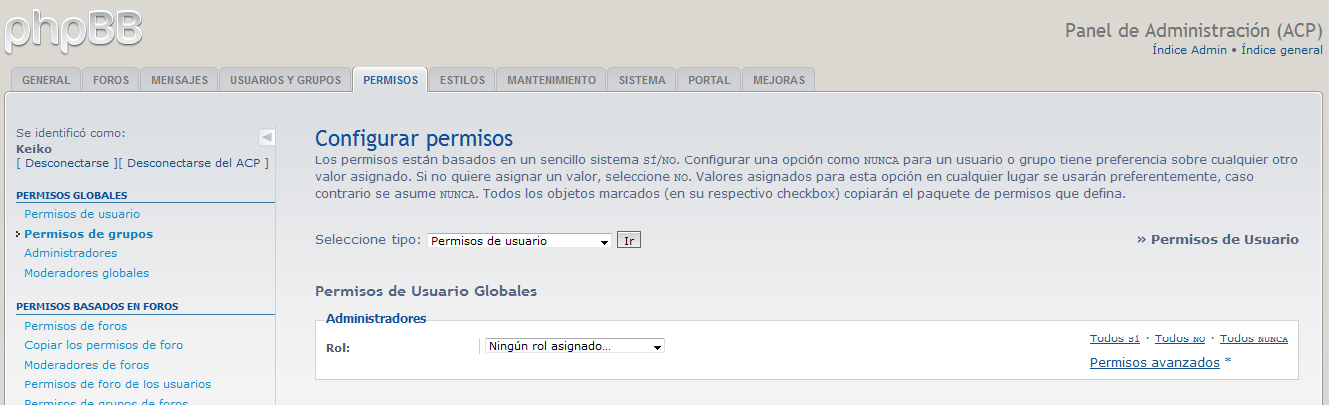The width and height of the screenshot is (1329, 405).
Task: Click Todos nunca link
Action: (1254, 339)
